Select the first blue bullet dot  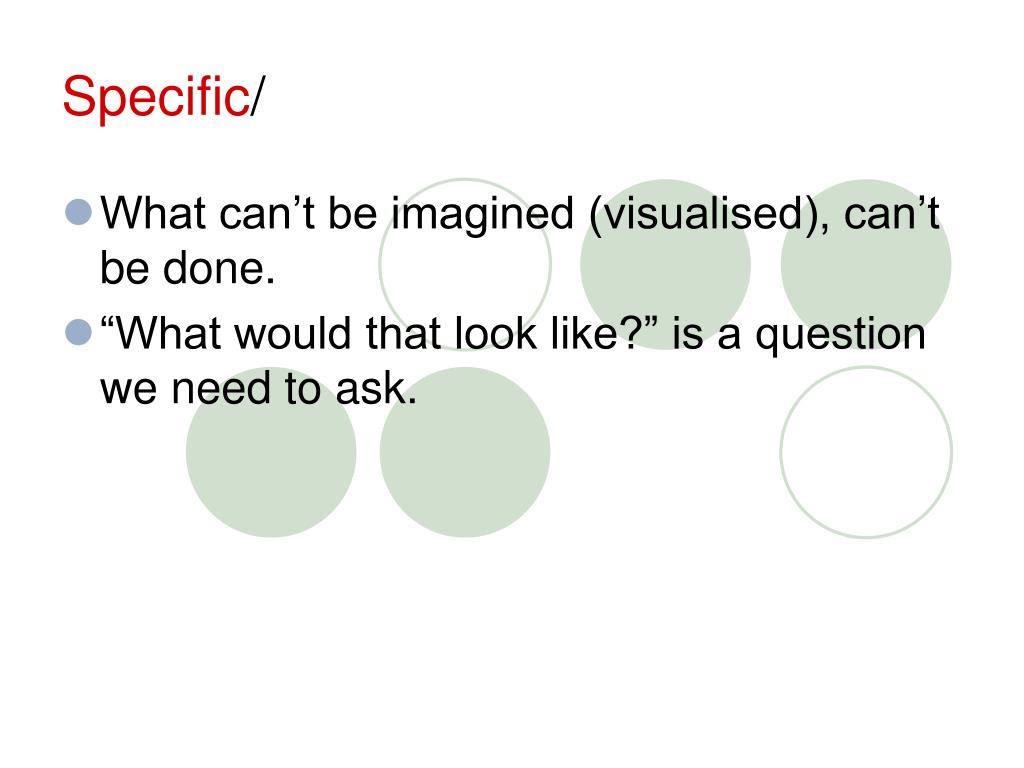pyautogui.click(x=79, y=212)
